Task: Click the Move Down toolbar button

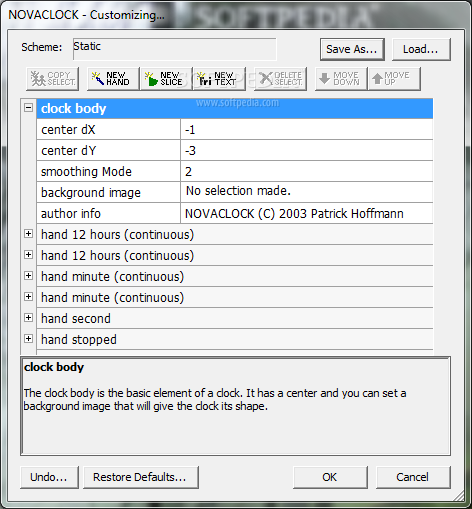Action: pos(341,79)
